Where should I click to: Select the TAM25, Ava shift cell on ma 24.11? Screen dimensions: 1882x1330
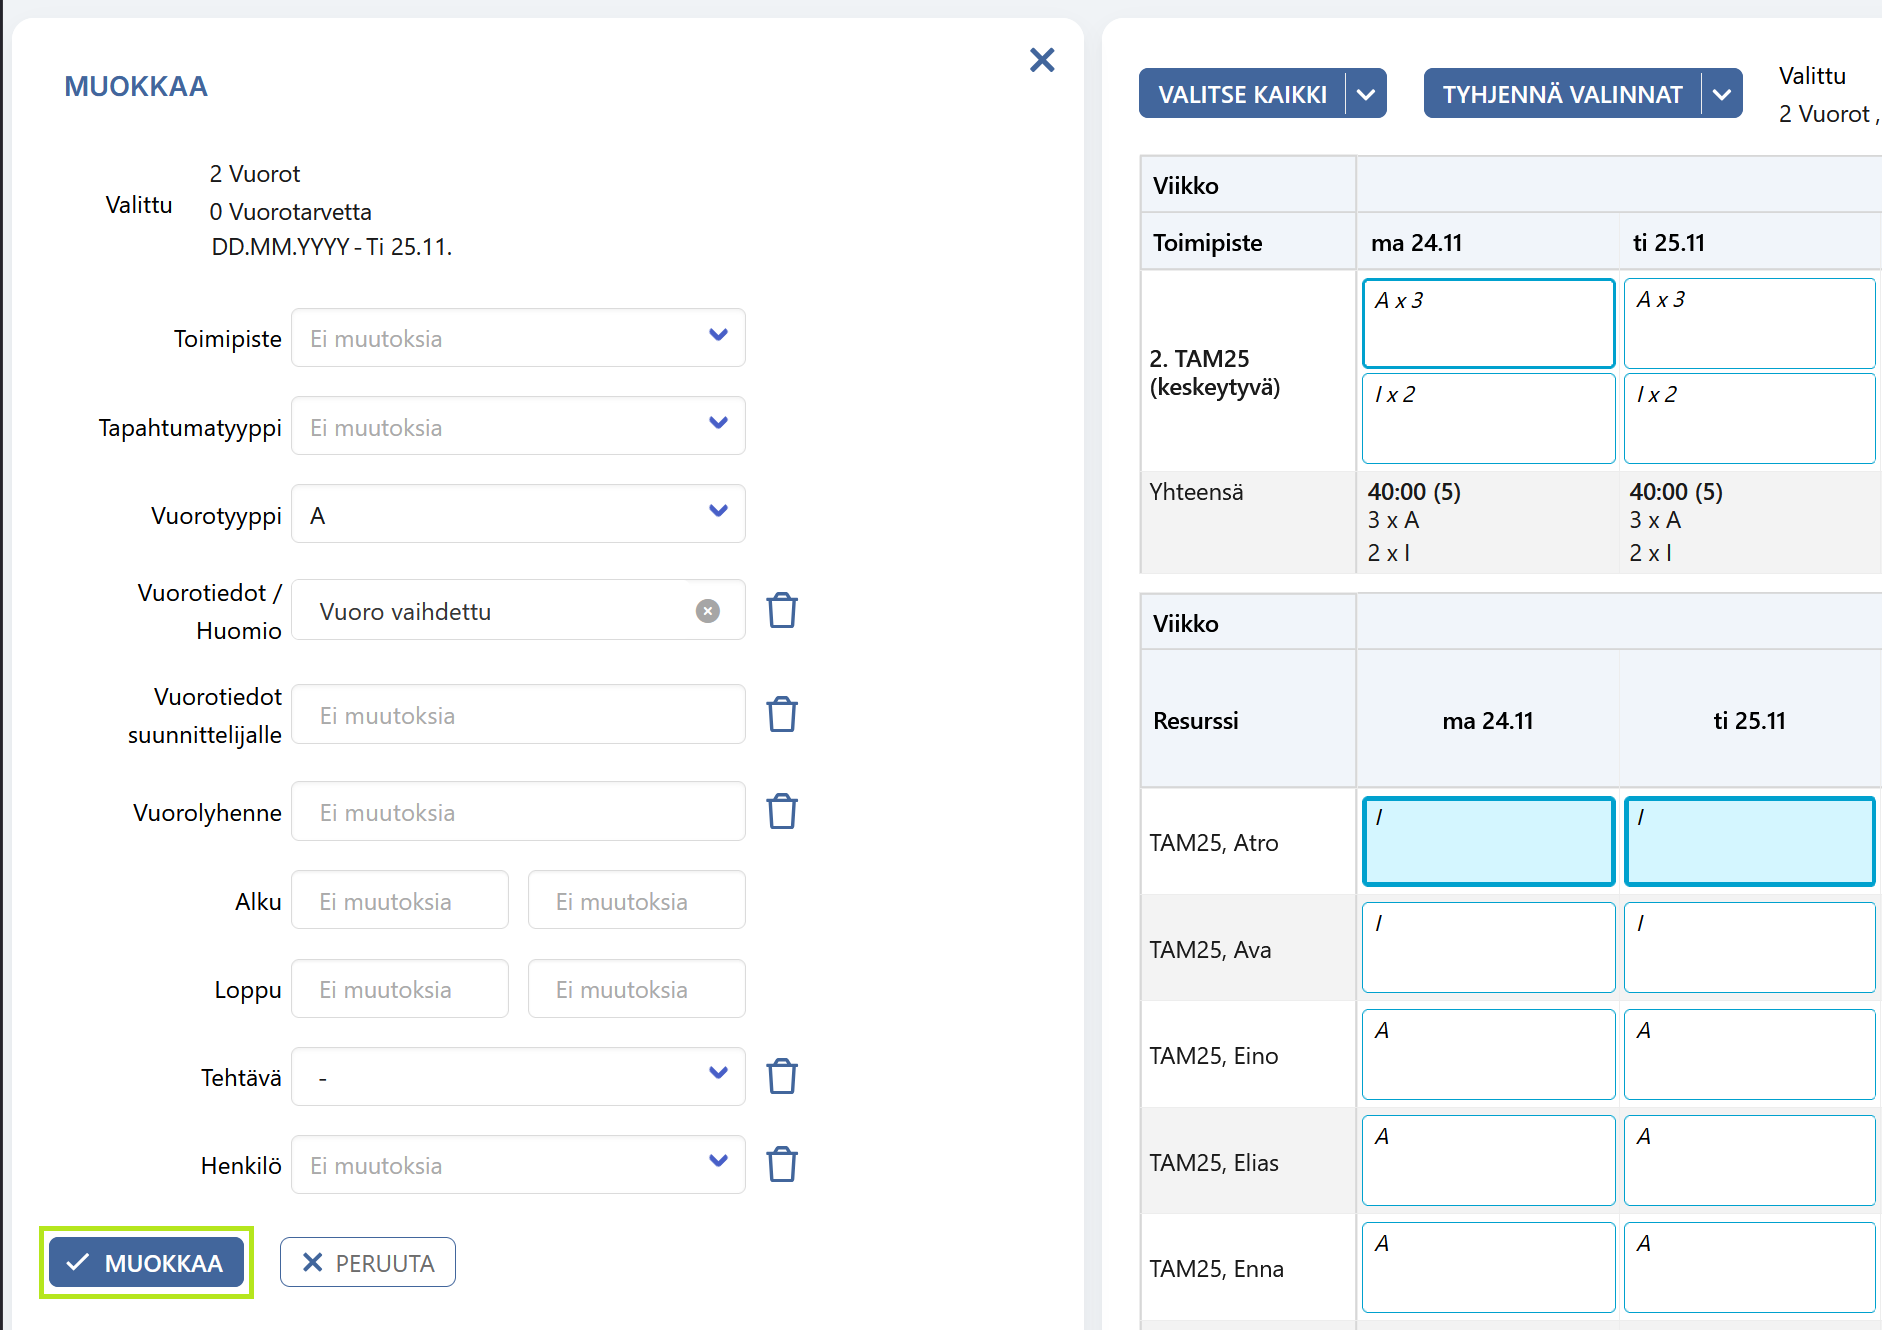1488,947
